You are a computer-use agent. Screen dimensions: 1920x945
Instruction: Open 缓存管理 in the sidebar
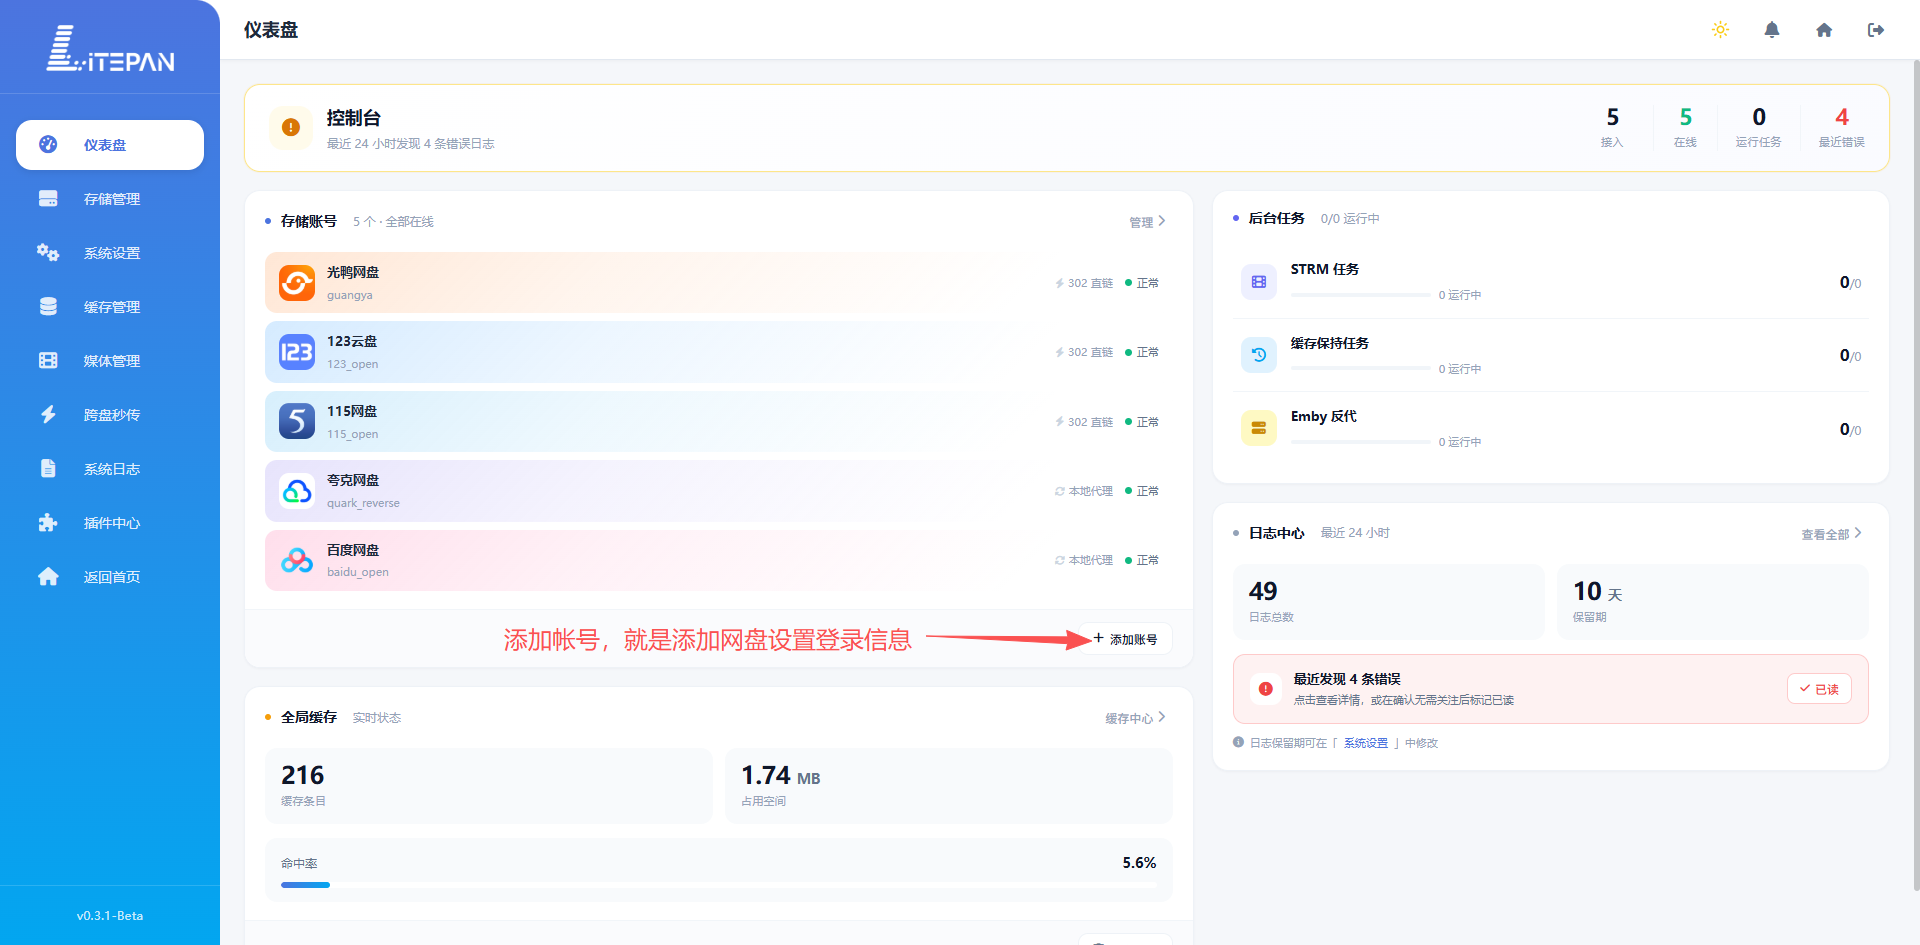tap(110, 307)
